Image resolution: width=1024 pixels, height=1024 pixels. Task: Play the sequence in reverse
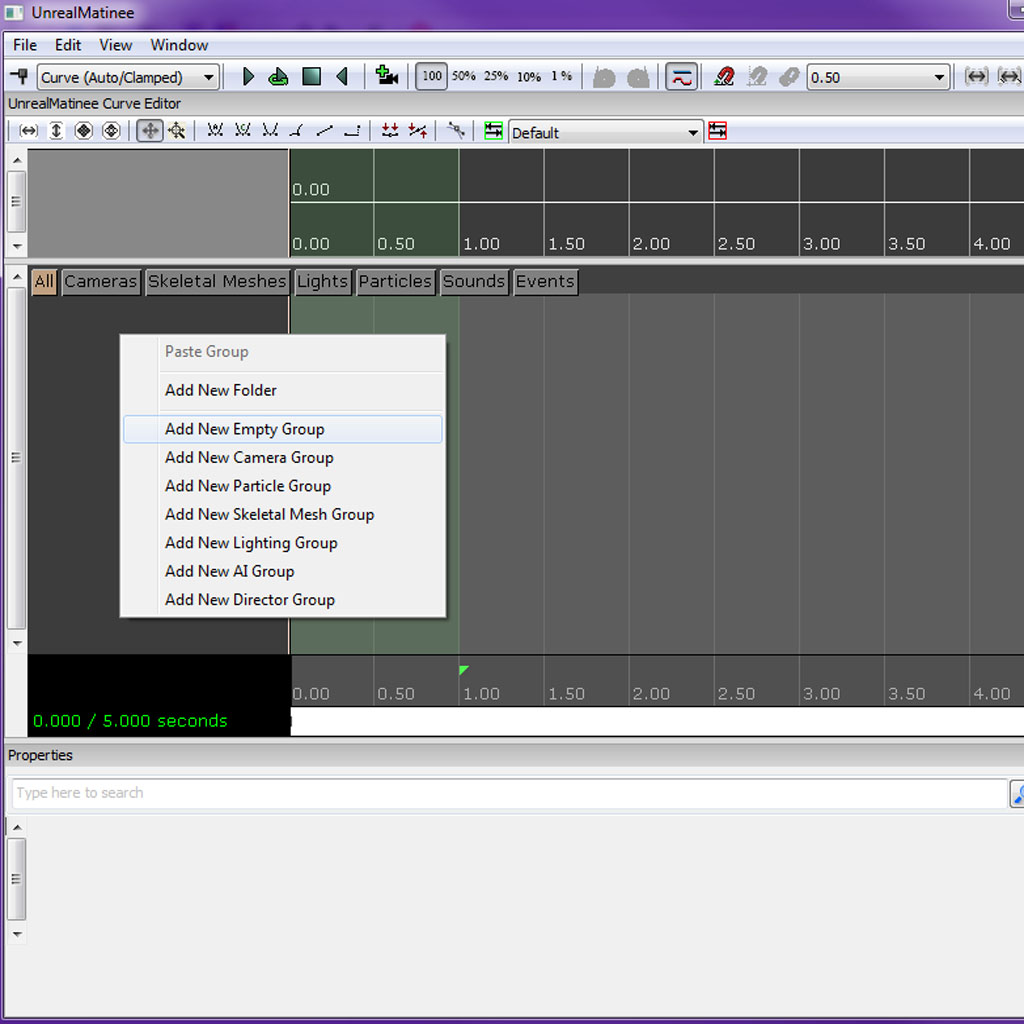tap(342, 76)
